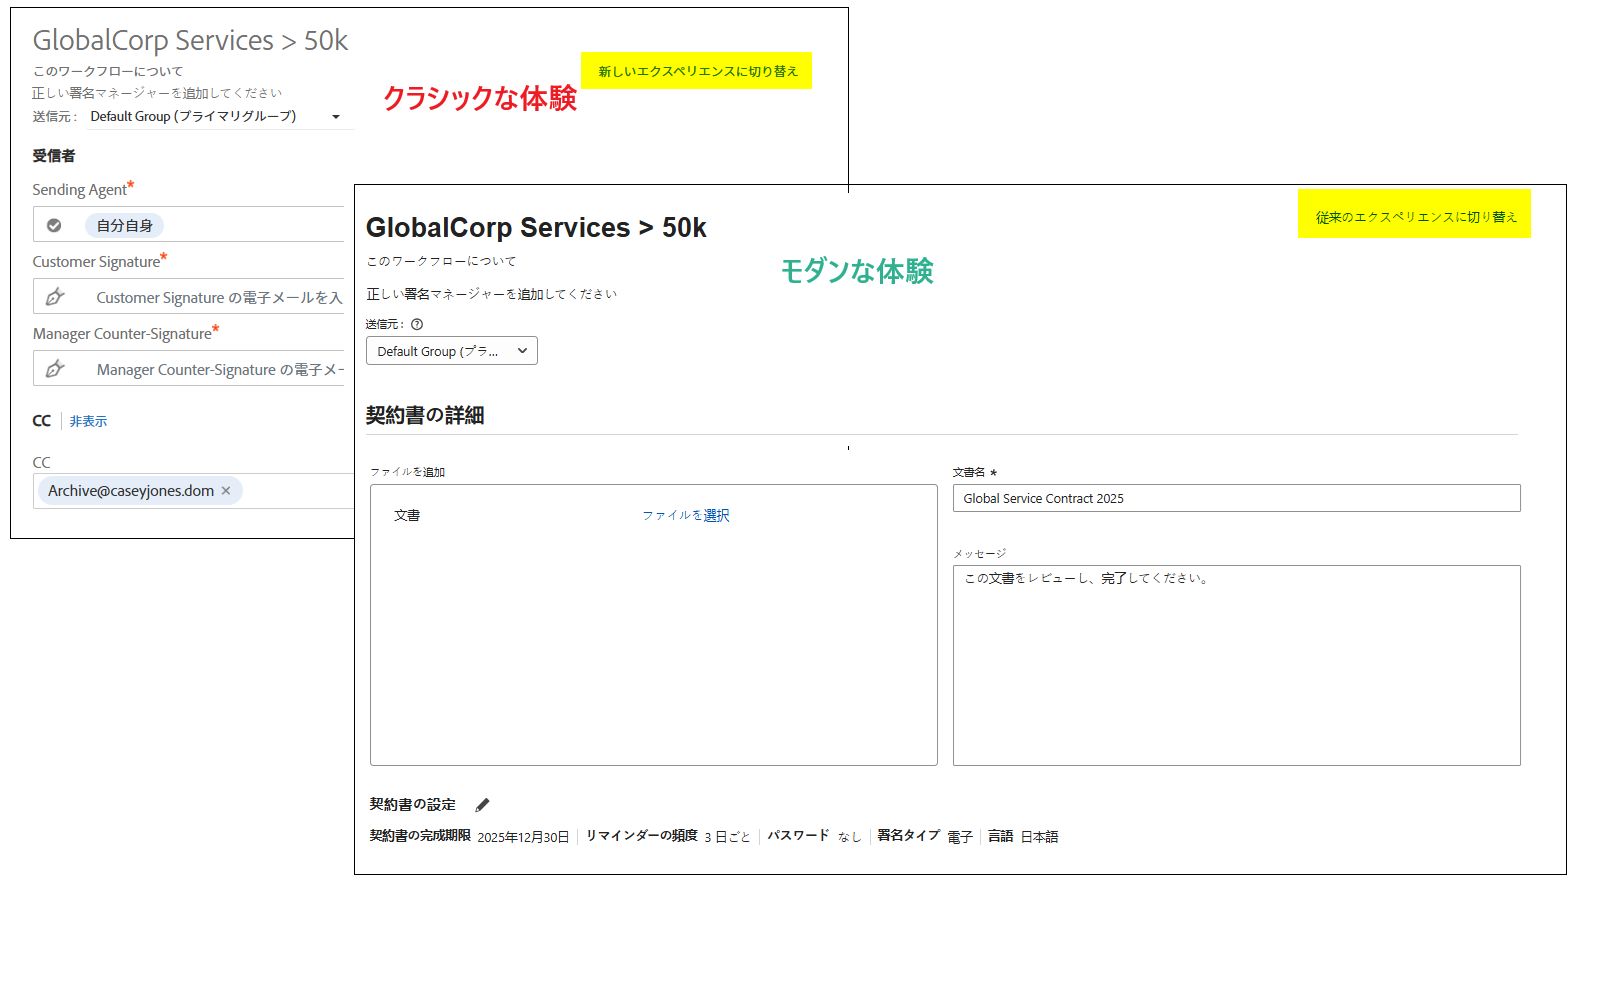Click the 契約書の詳細 heading
1600x993 pixels.
click(x=425, y=415)
